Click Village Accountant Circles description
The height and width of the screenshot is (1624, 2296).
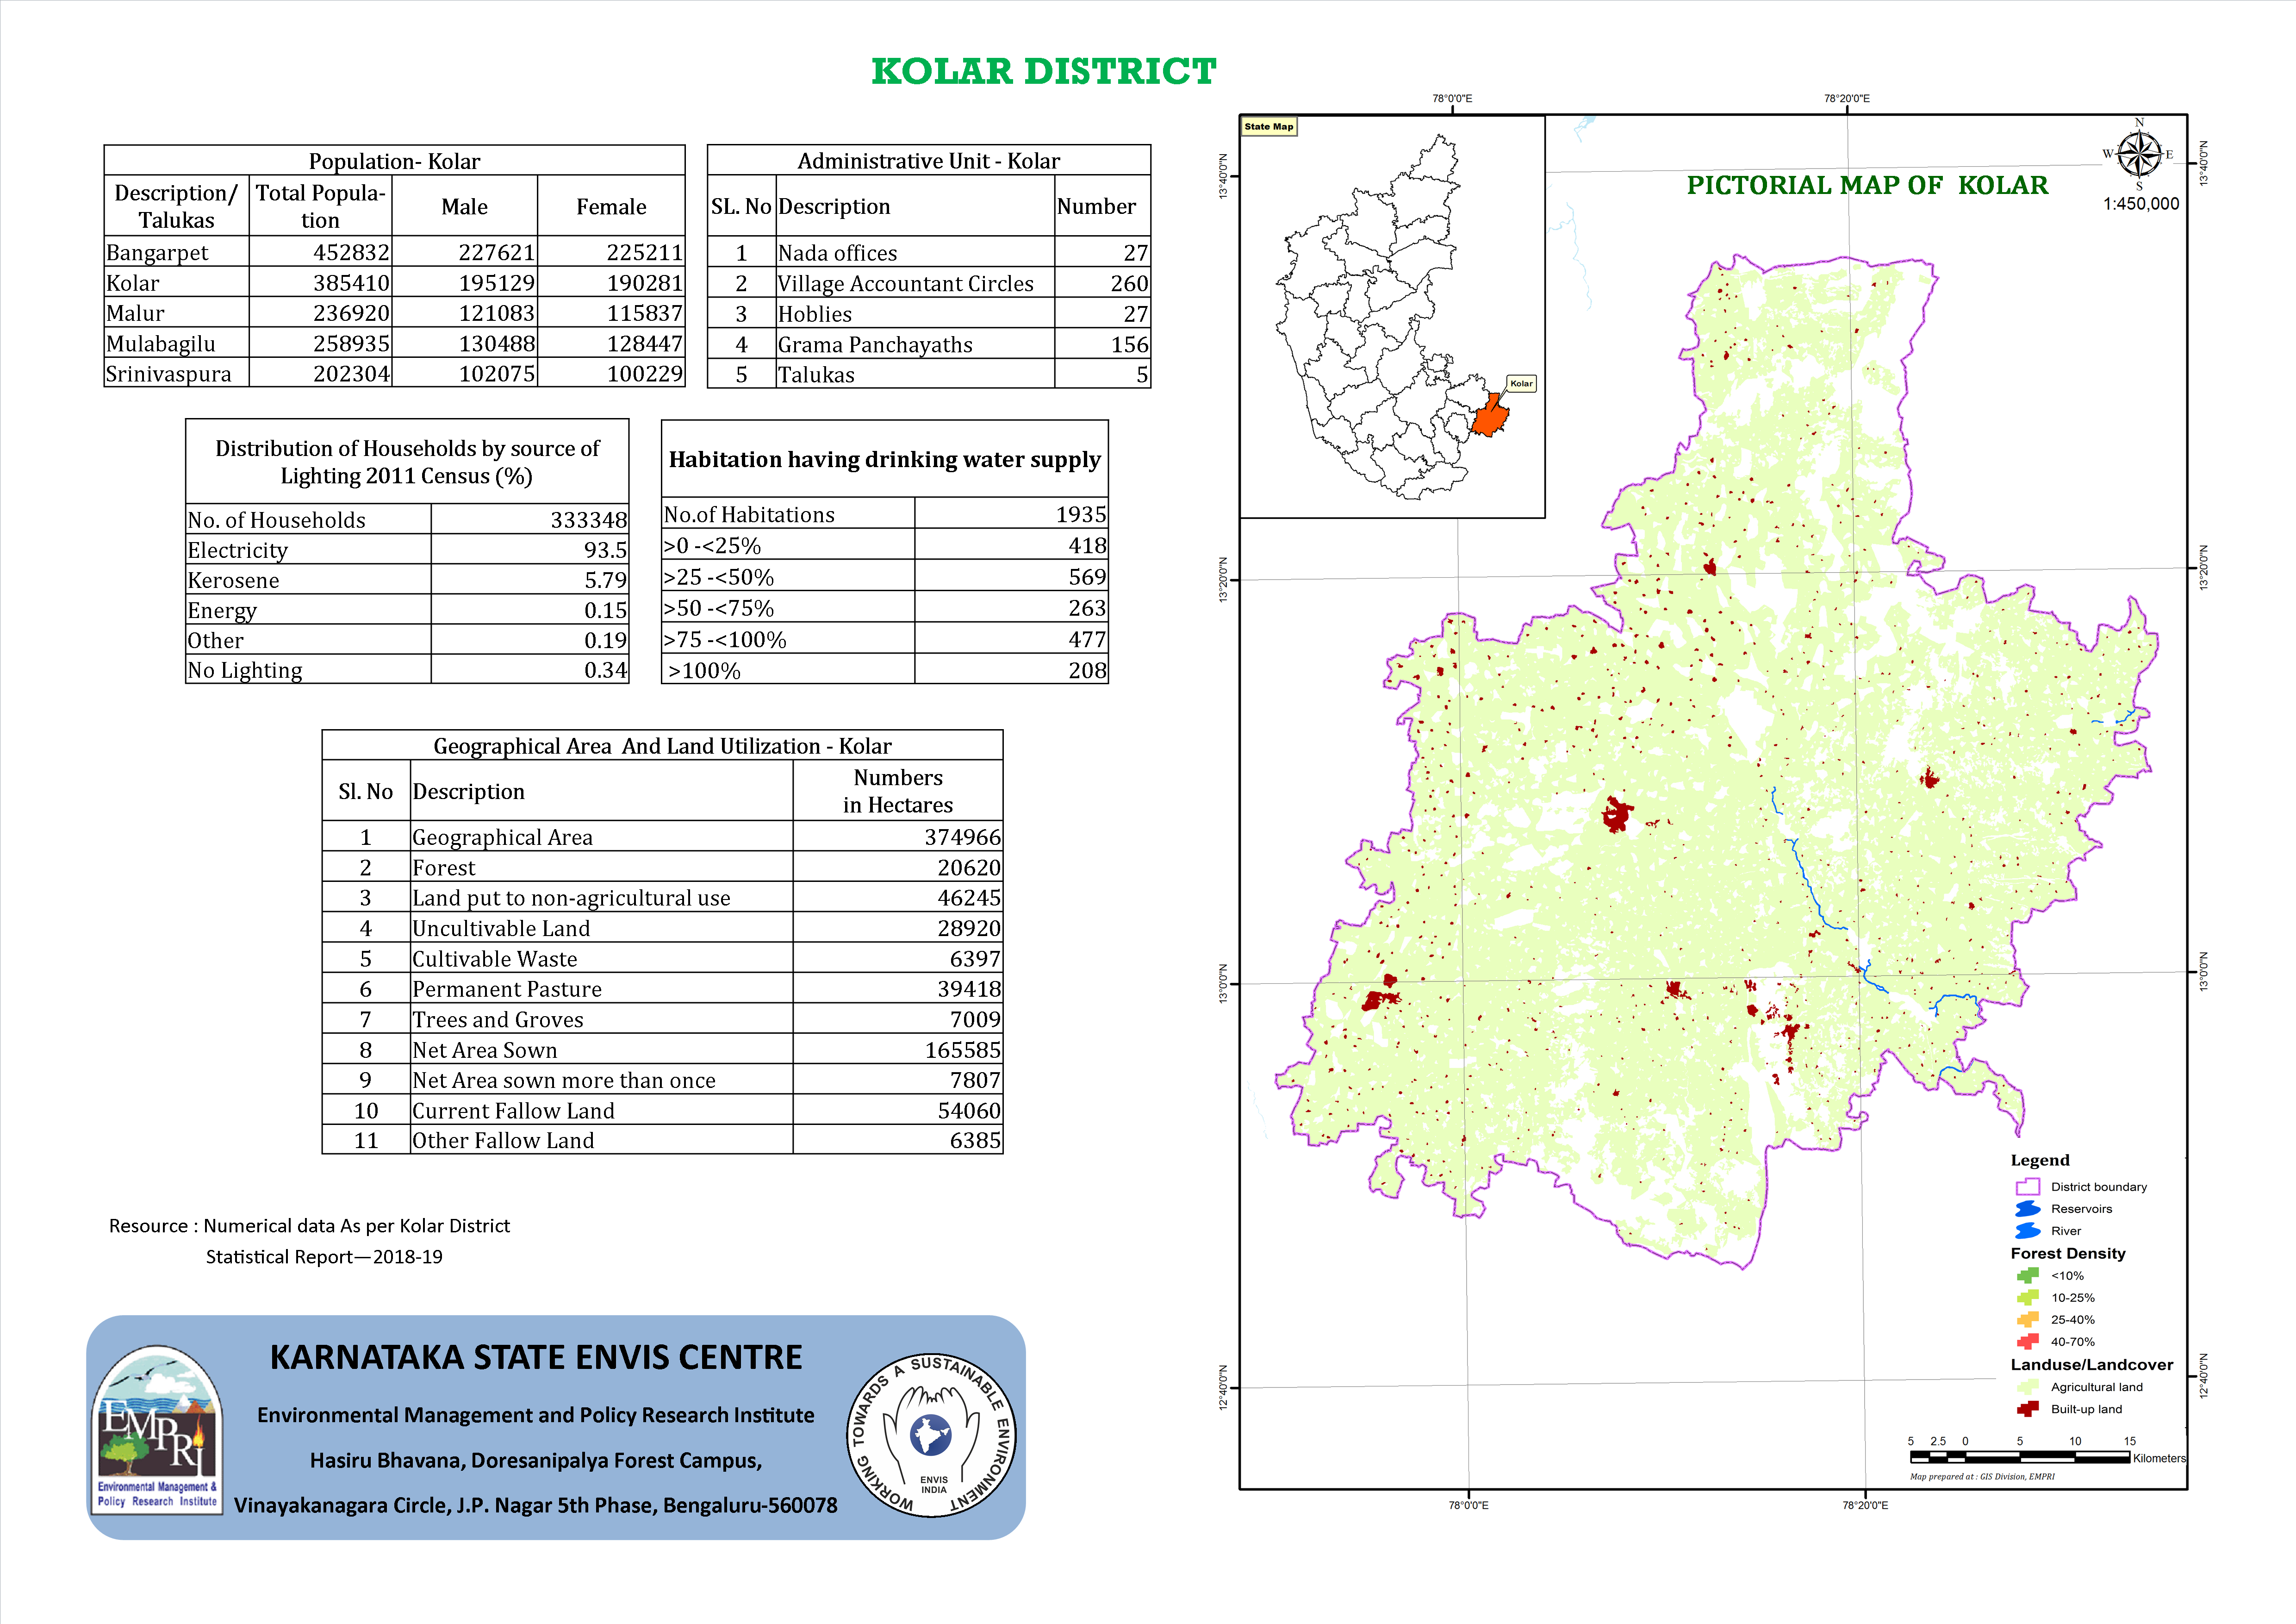pyautogui.click(x=905, y=284)
